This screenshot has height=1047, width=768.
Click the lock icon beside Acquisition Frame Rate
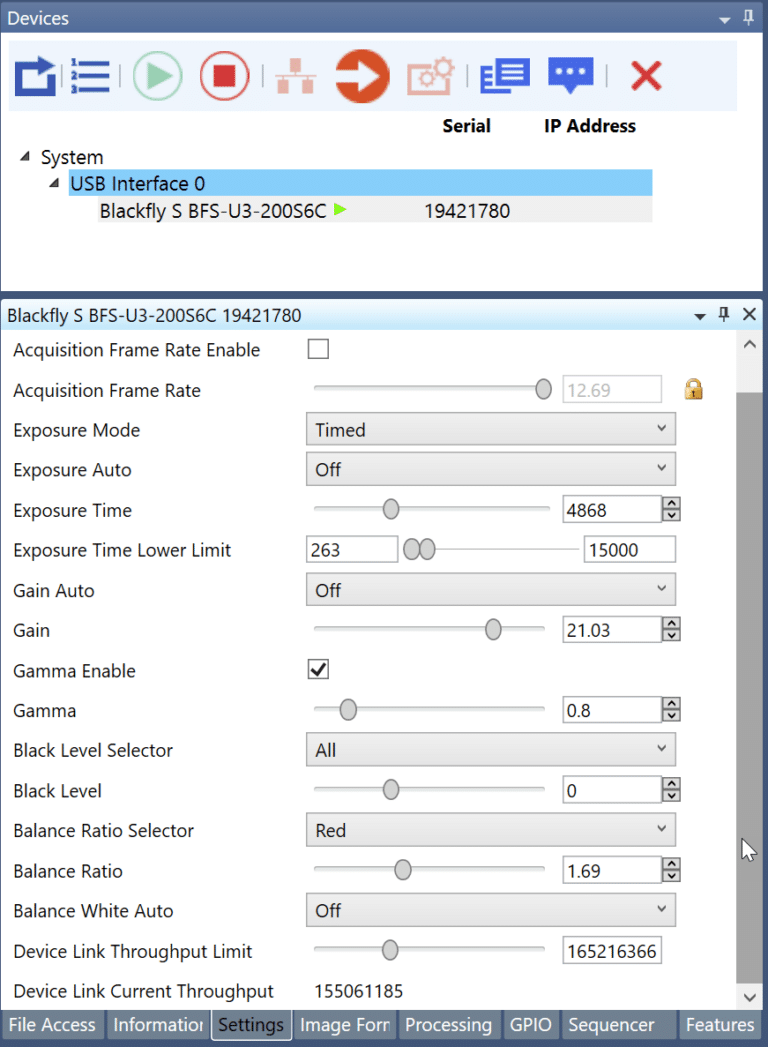click(x=693, y=389)
